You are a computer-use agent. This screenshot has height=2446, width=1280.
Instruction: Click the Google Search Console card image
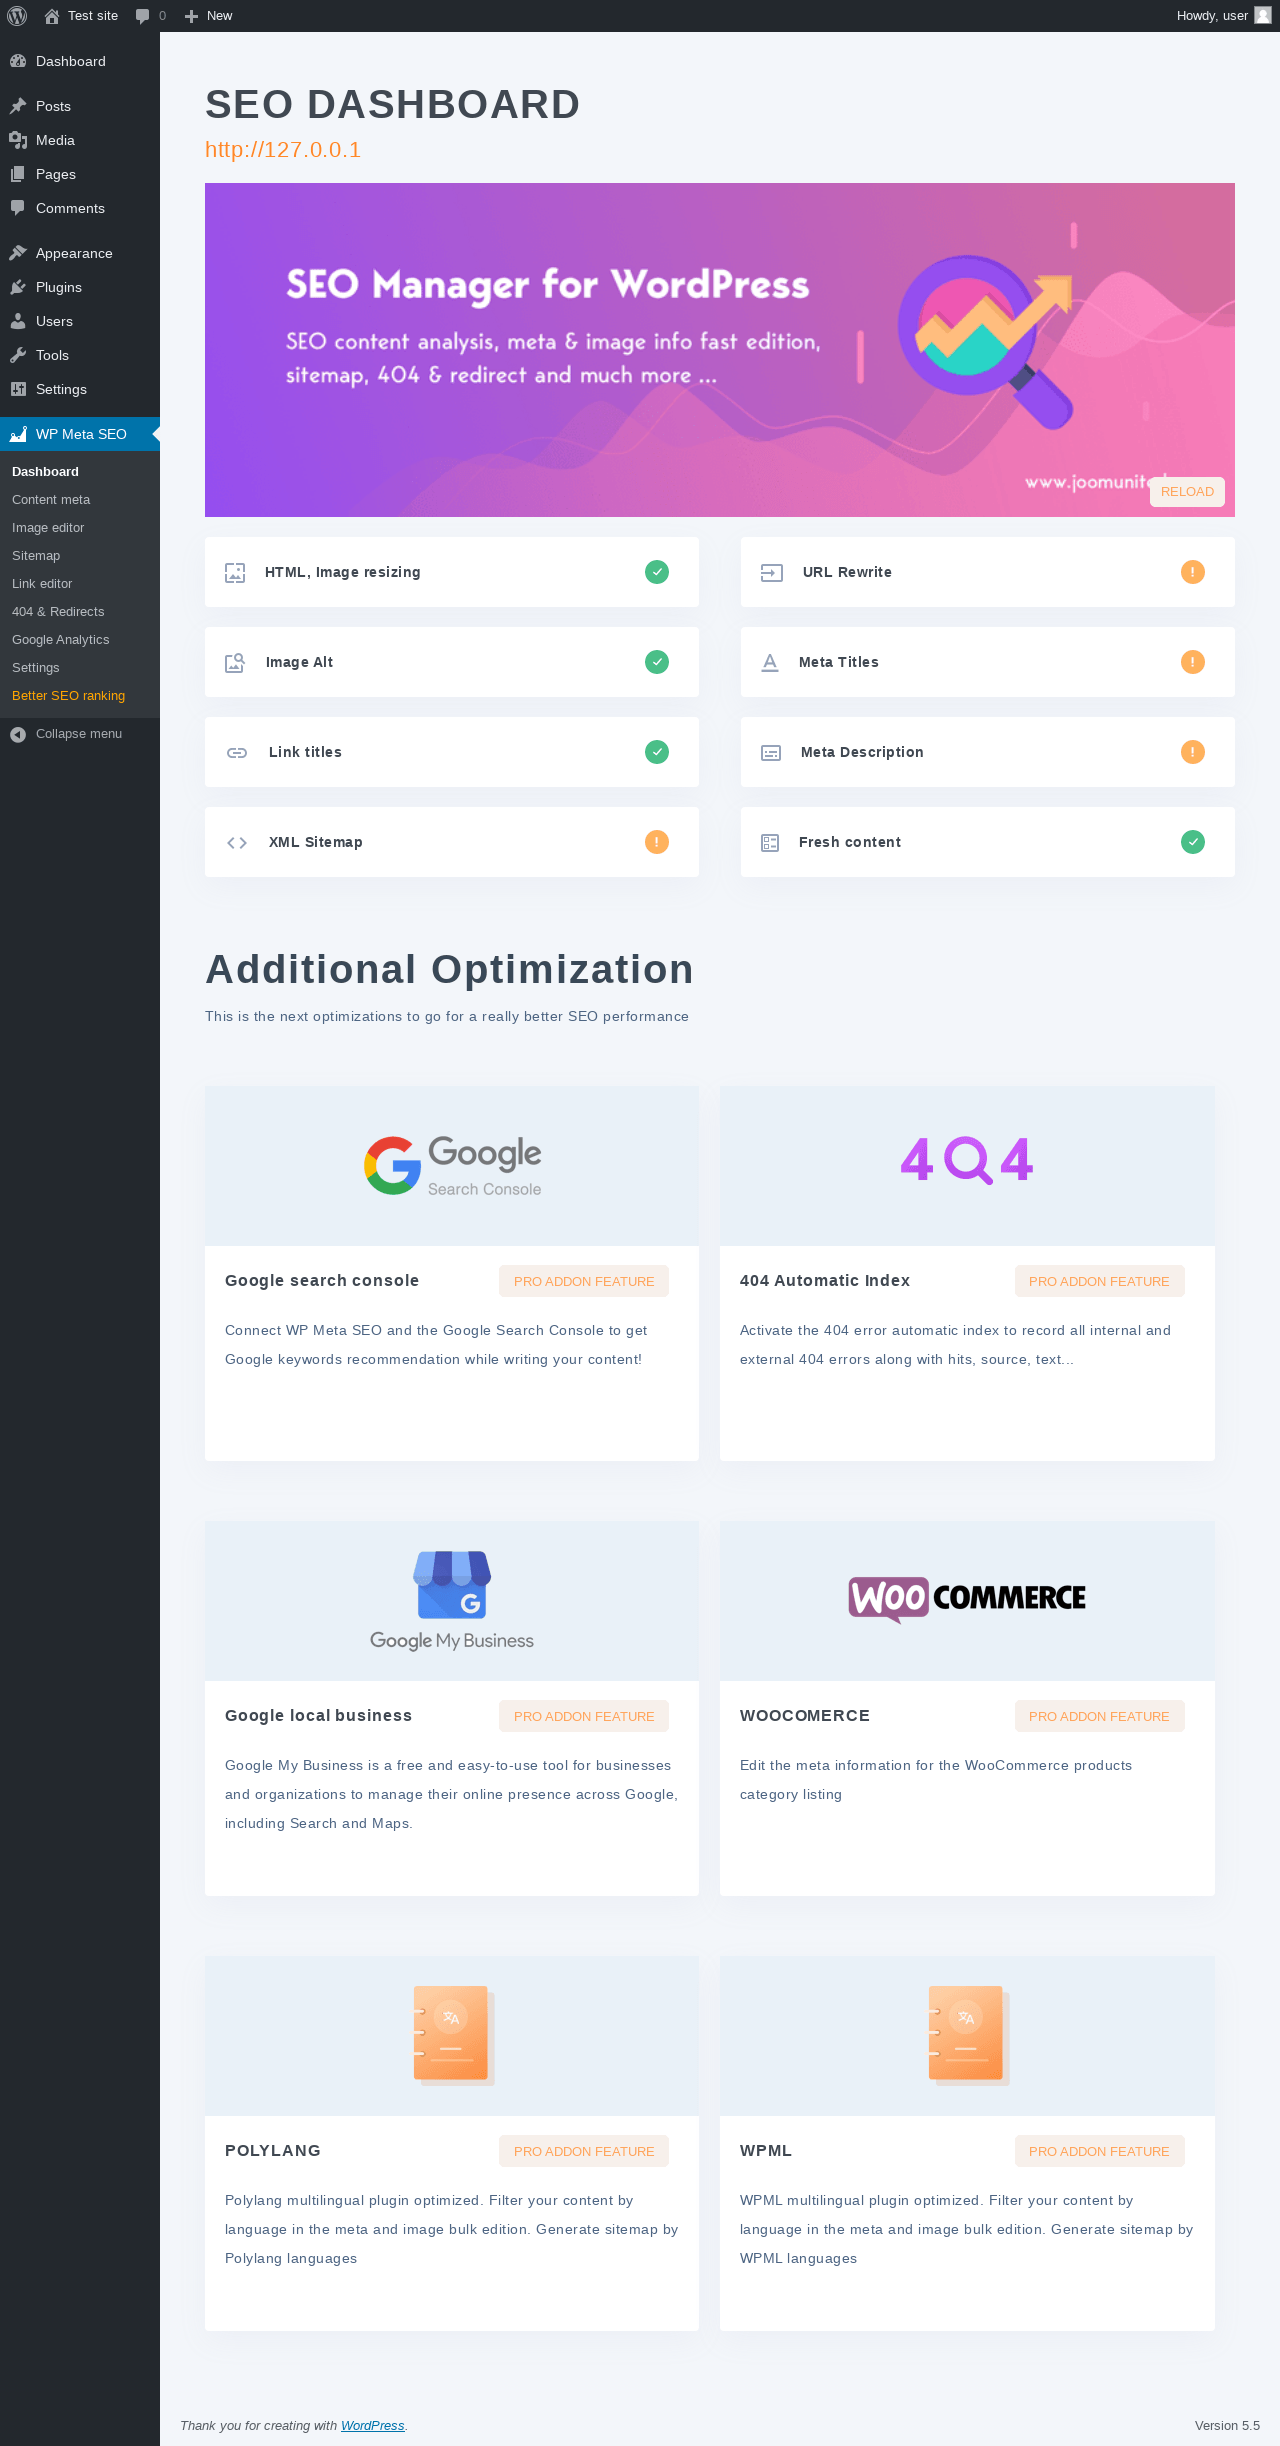point(452,1166)
